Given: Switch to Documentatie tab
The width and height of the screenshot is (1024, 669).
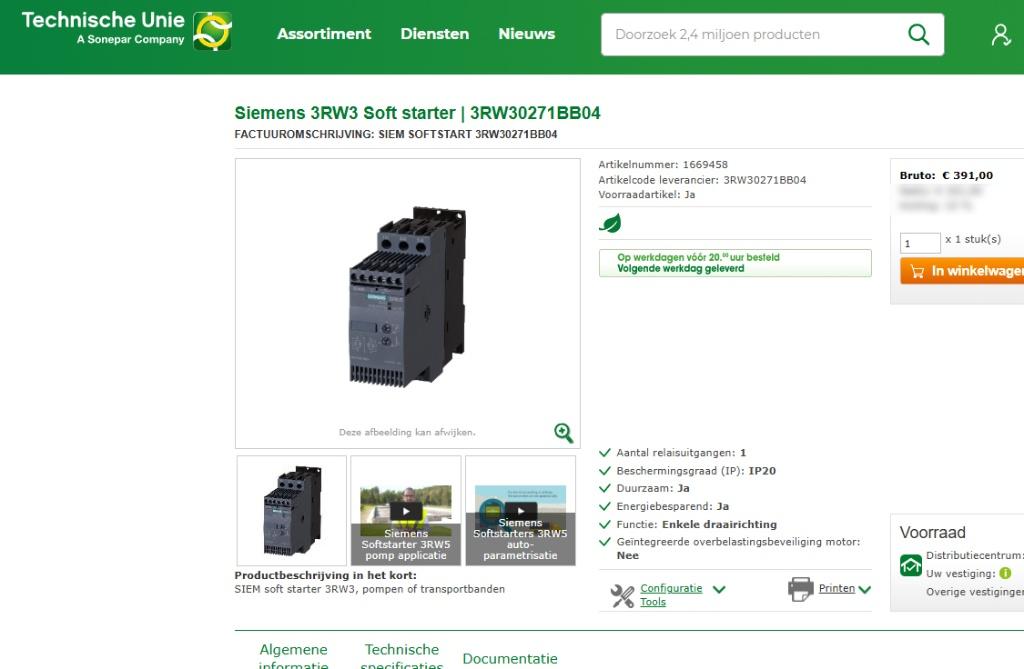Looking at the screenshot, I should pos(510,659).
